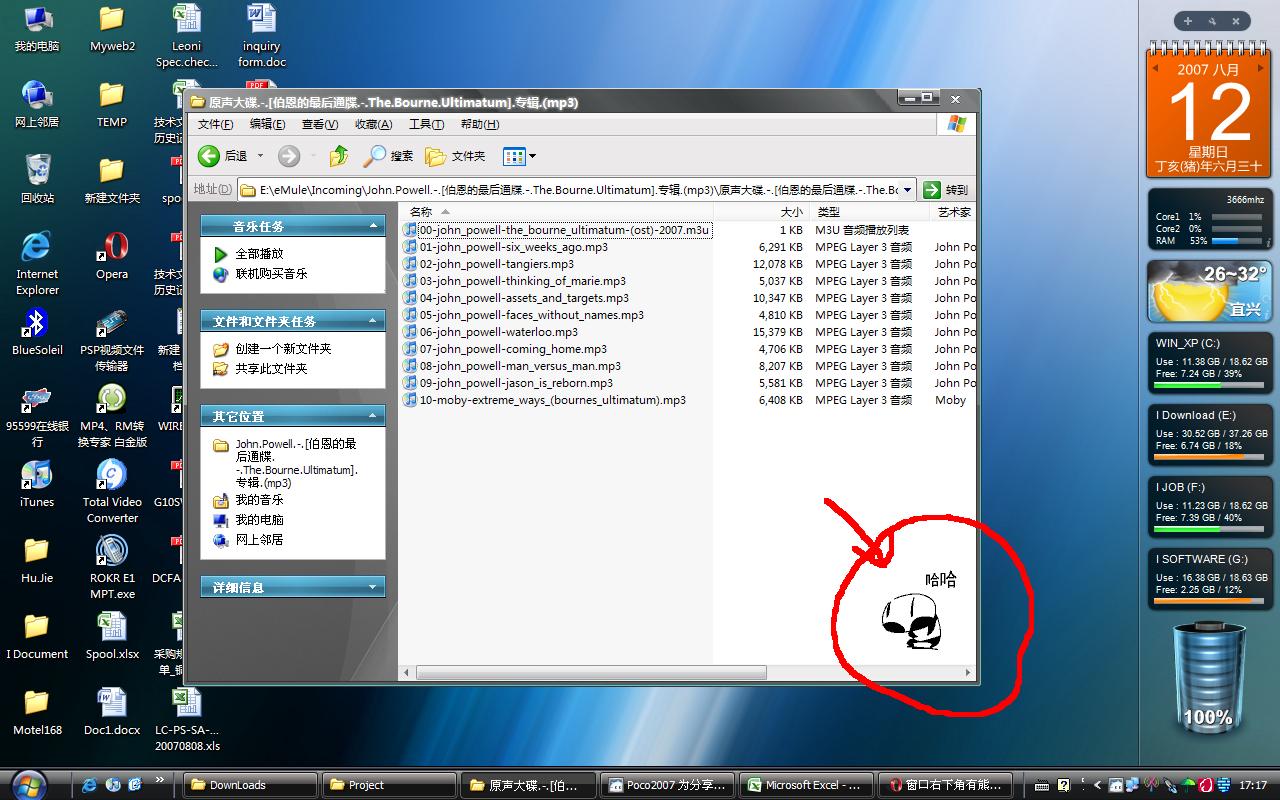Click inside the address (地址) path field
1280x800 pixels.
point(569,189)
